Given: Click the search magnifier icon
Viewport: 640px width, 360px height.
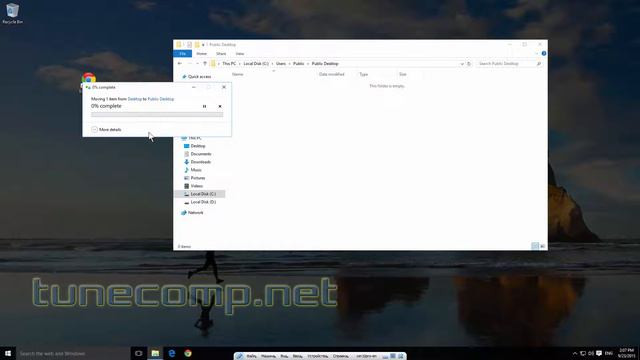Looking at the screenshot, I should 539,64.
